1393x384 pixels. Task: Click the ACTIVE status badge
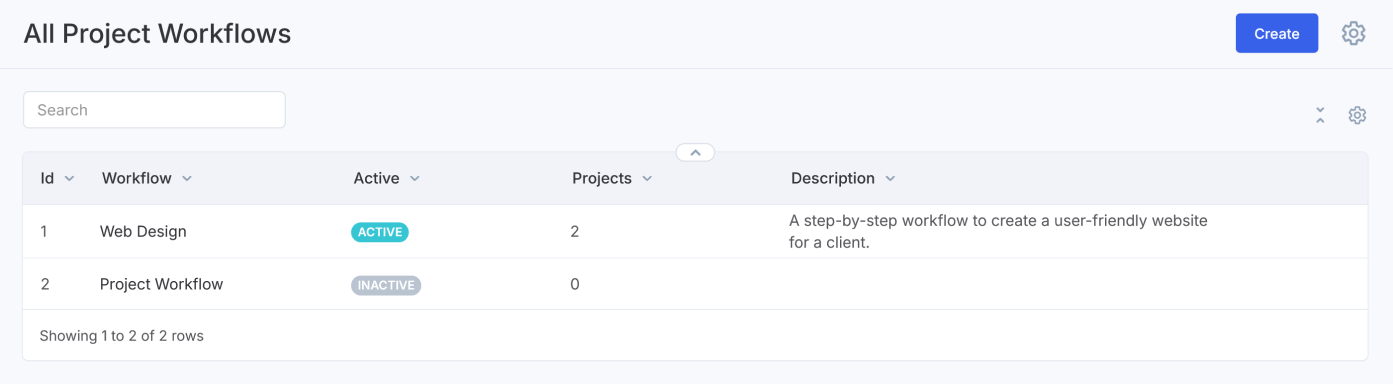(x=380, y=232)
